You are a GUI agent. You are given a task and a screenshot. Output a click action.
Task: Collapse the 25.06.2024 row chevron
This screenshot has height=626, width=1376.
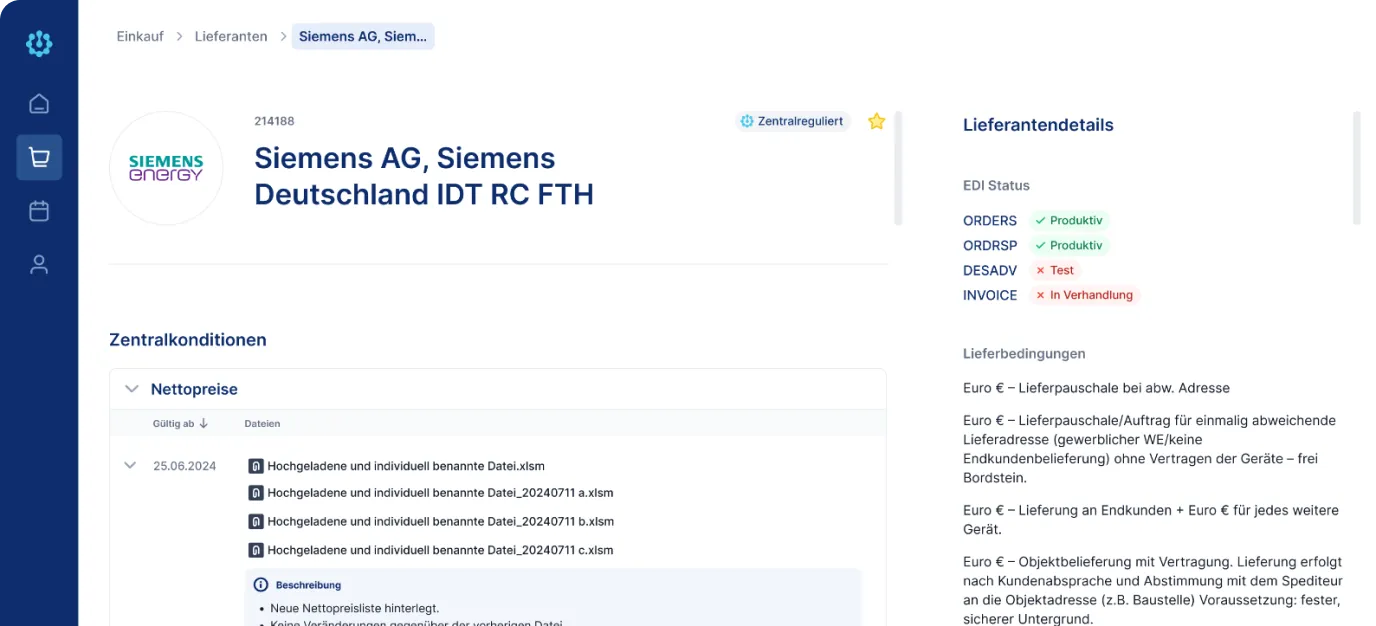130,465
